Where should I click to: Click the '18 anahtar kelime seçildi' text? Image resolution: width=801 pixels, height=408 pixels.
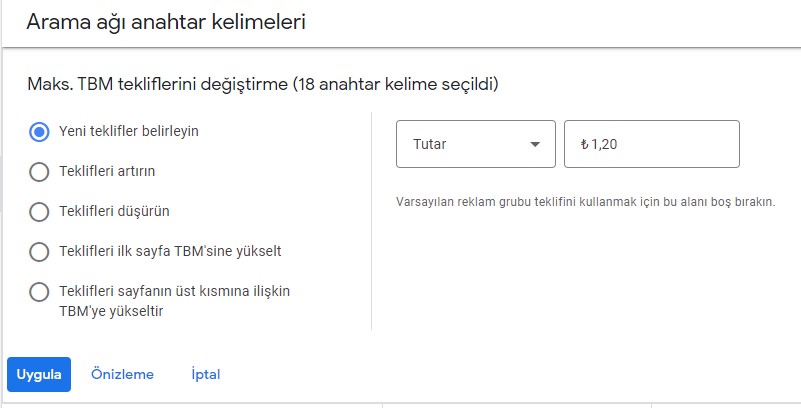click(x=396, y=84)
